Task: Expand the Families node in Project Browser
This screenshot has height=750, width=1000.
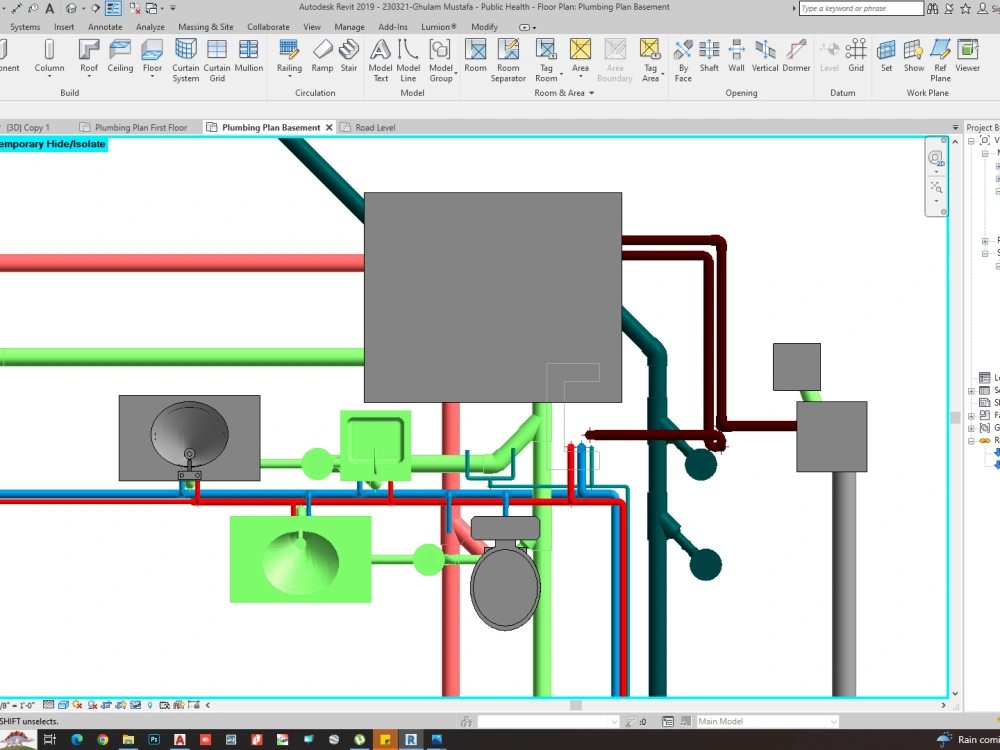Action: click(971, 415)
